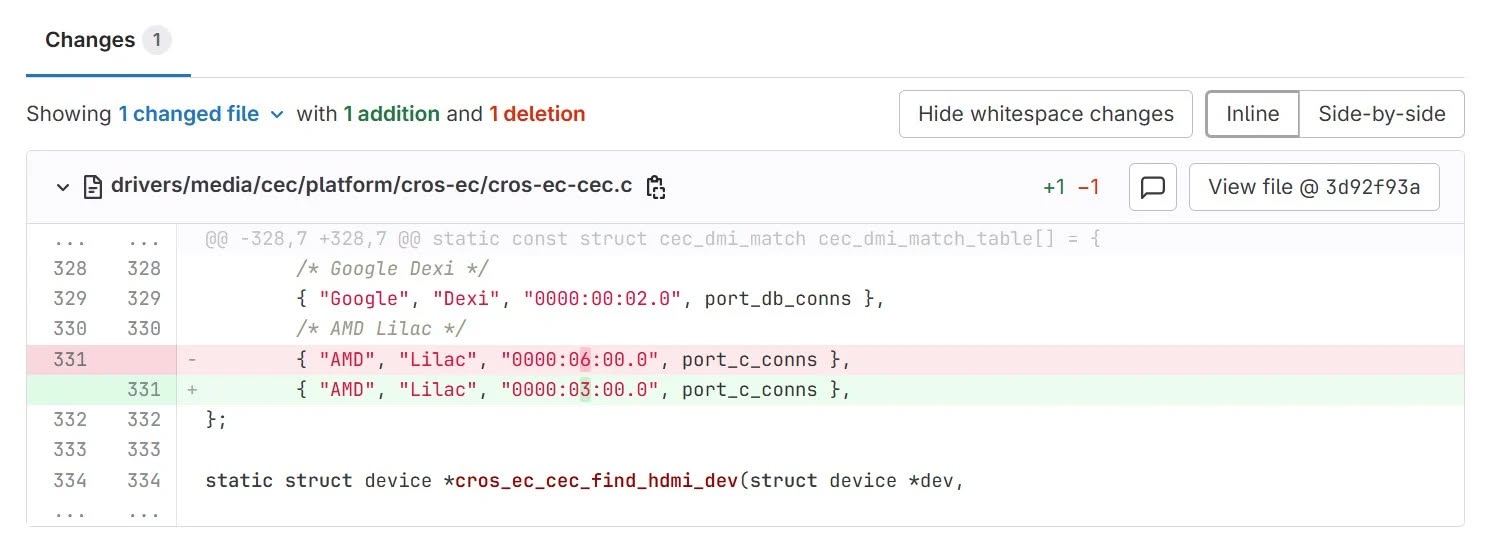1488x543 pixels.
Task: Click View file @ 3d92f93a button
Action: 1313,187
